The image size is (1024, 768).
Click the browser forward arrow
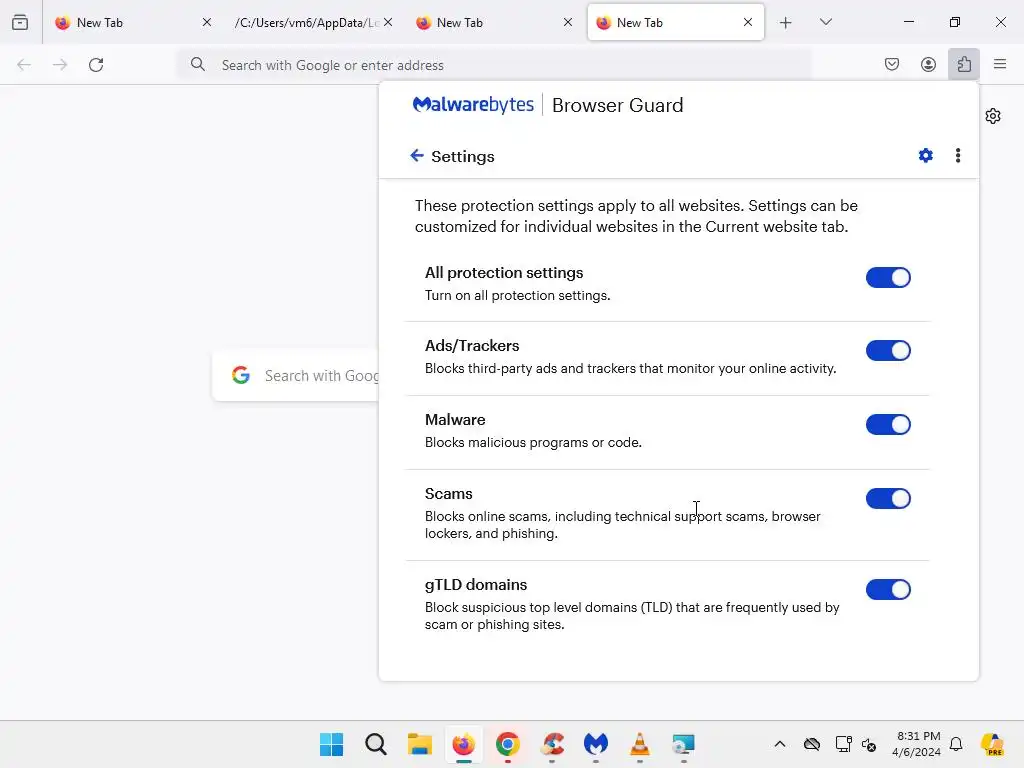60,65
